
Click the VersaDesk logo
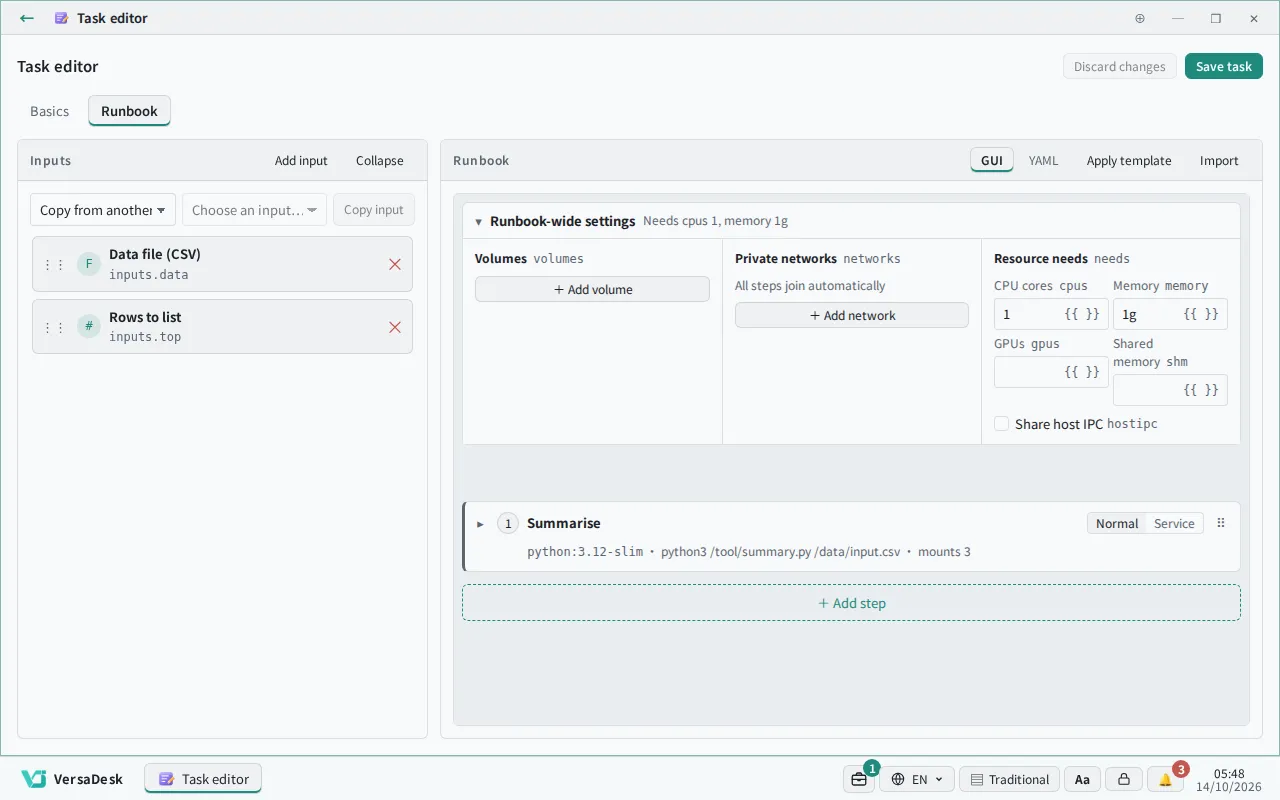(x=72, y=779)
